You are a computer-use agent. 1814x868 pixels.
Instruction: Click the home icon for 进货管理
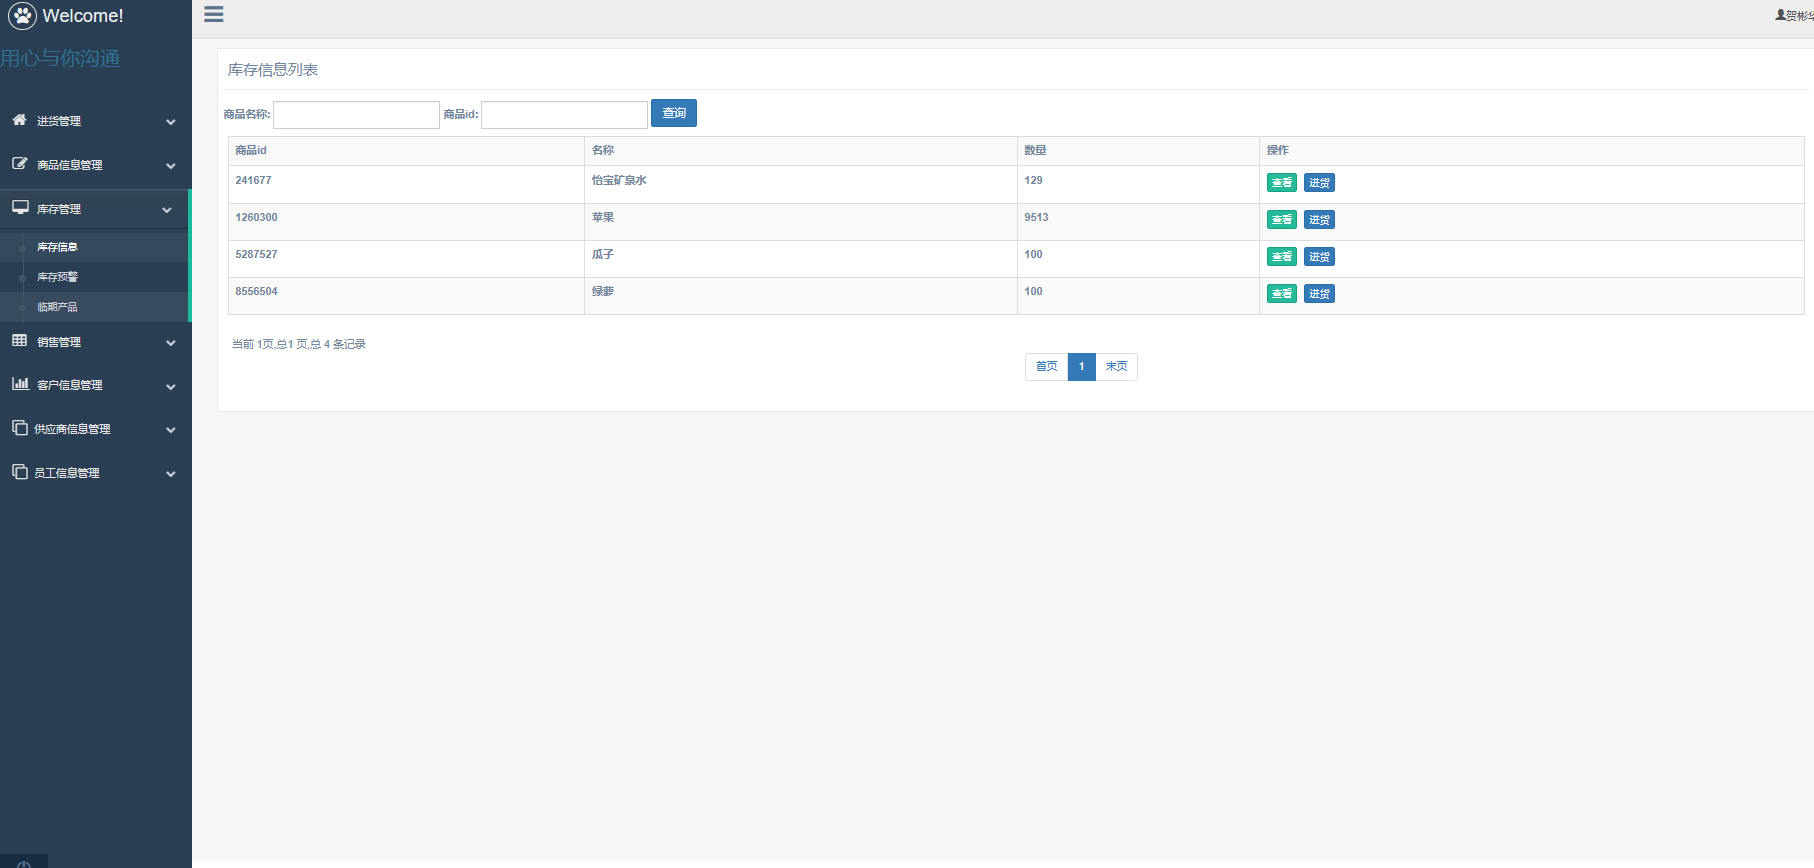coord(19,120)
